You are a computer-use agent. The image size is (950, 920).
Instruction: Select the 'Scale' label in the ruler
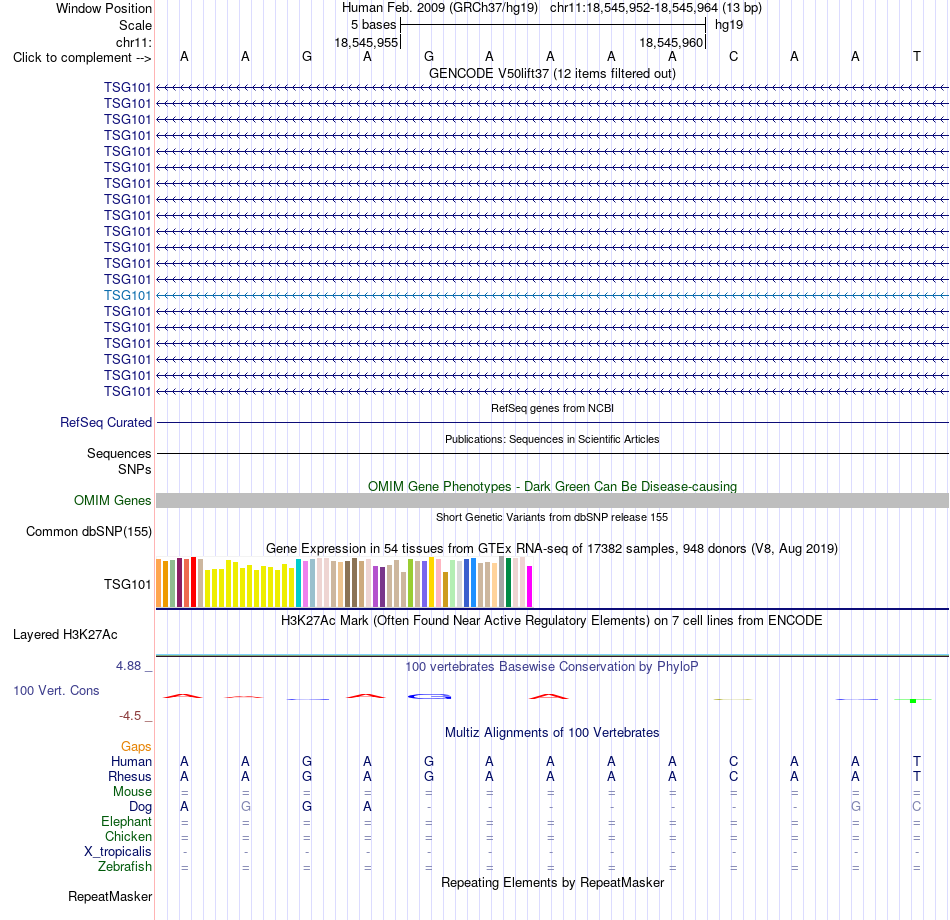135,25
